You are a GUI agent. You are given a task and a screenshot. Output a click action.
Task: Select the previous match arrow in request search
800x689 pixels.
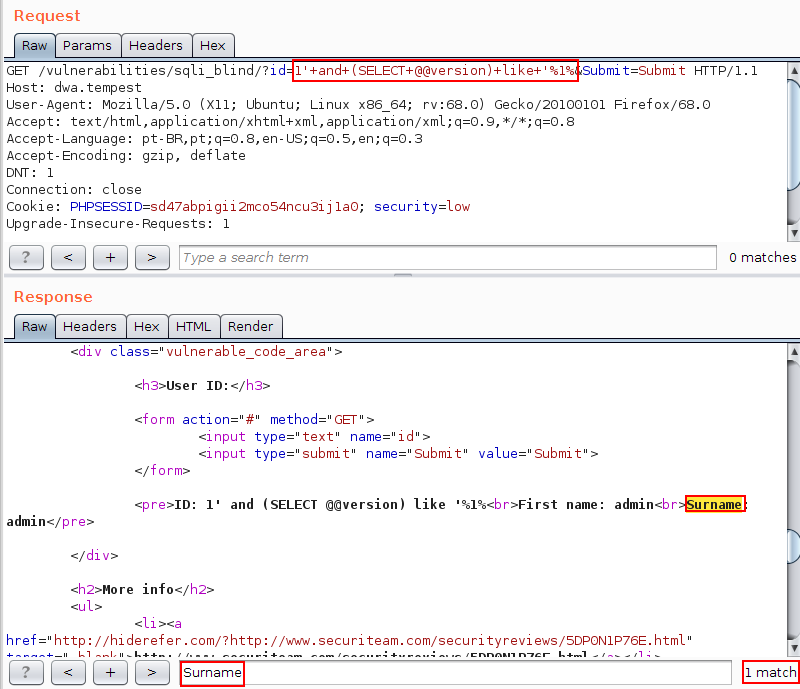[68, 257]
